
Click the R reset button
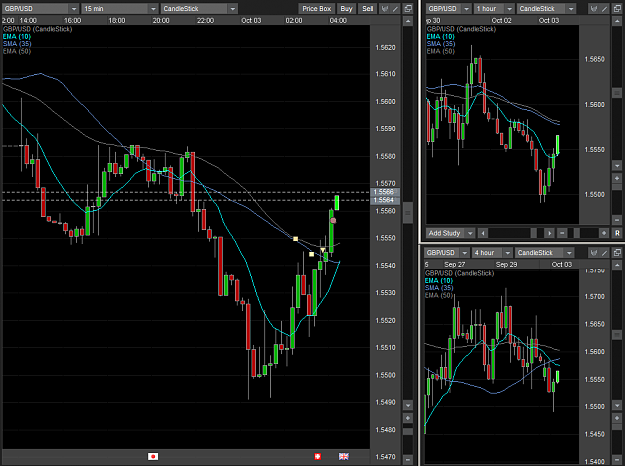click(617, 233)
